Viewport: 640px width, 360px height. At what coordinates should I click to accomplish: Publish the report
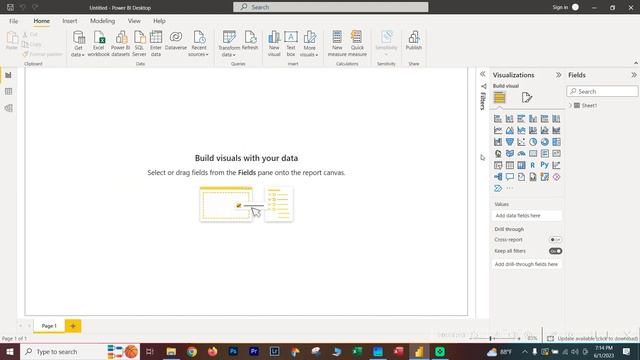[413, 41]
